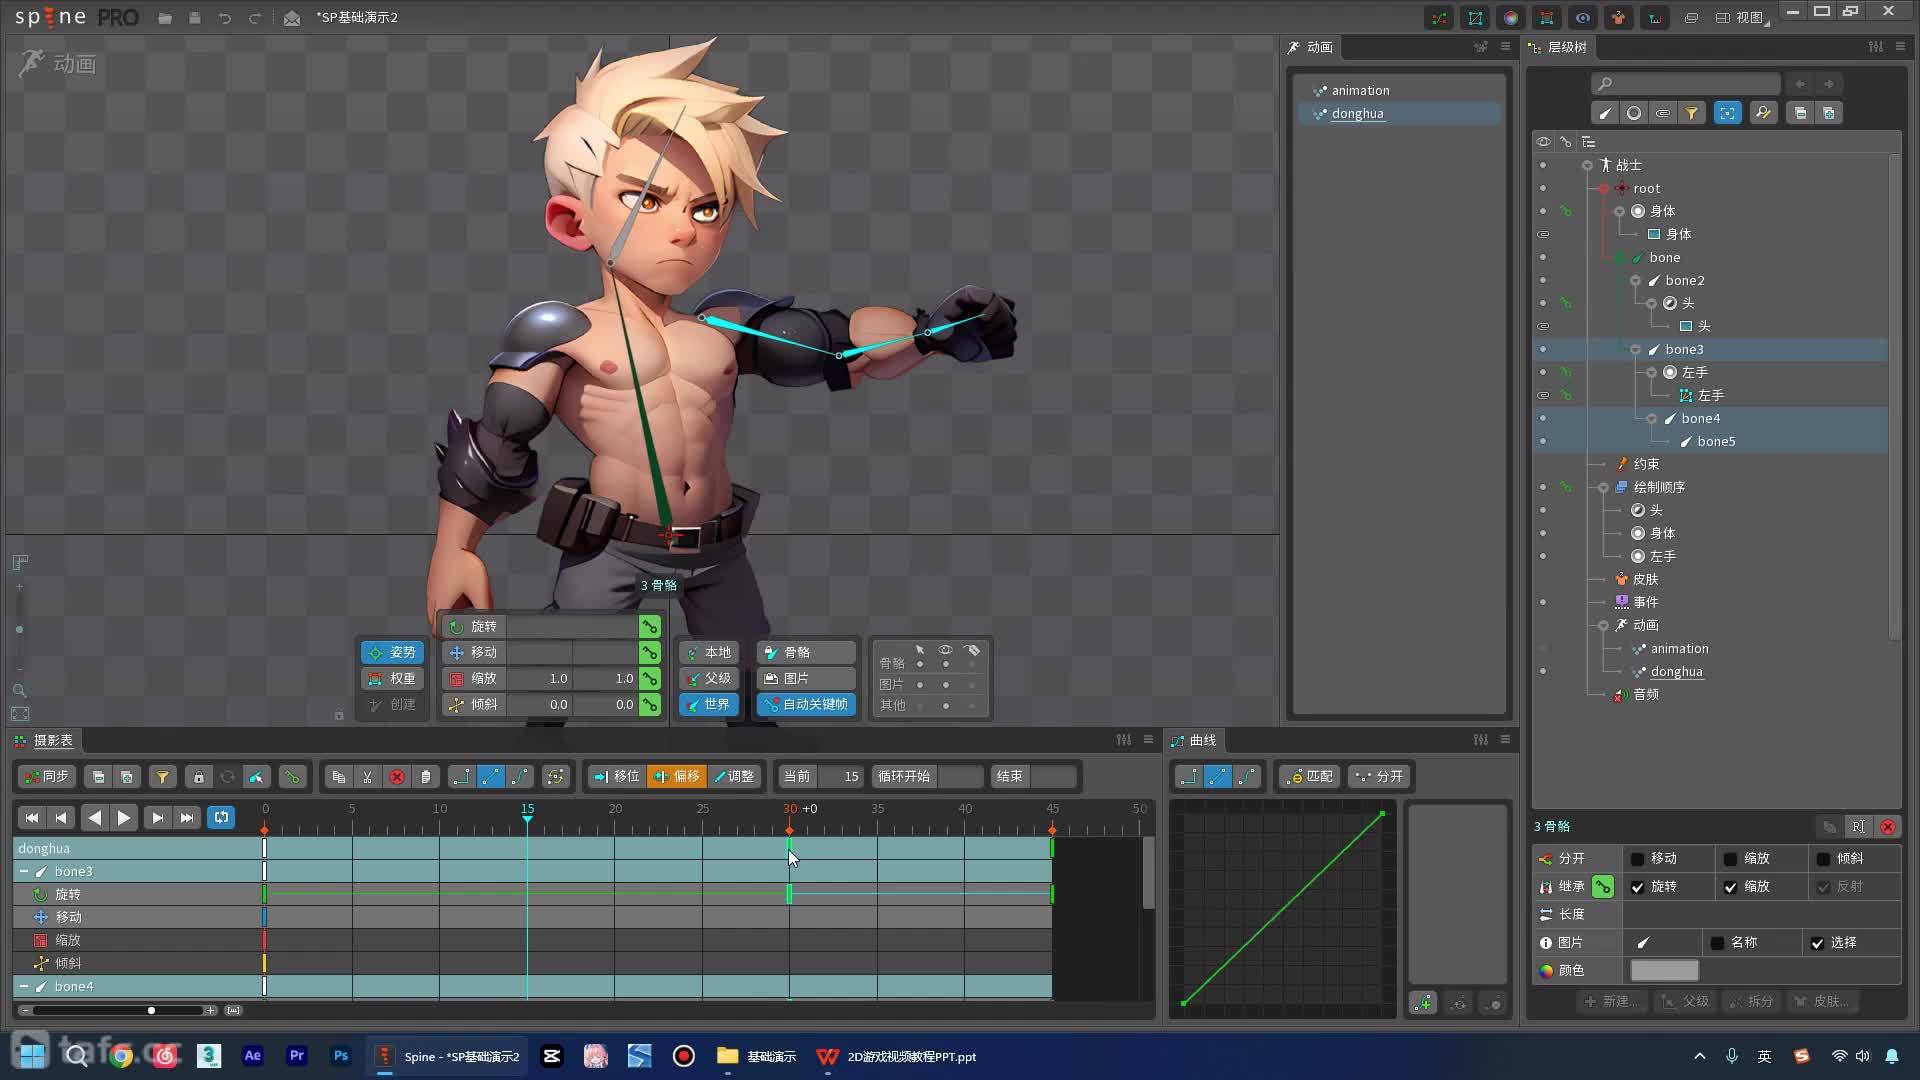
Task: Click the paste keyframes clipboard icon
Action: pyautogui.click(x=426, y=776)
